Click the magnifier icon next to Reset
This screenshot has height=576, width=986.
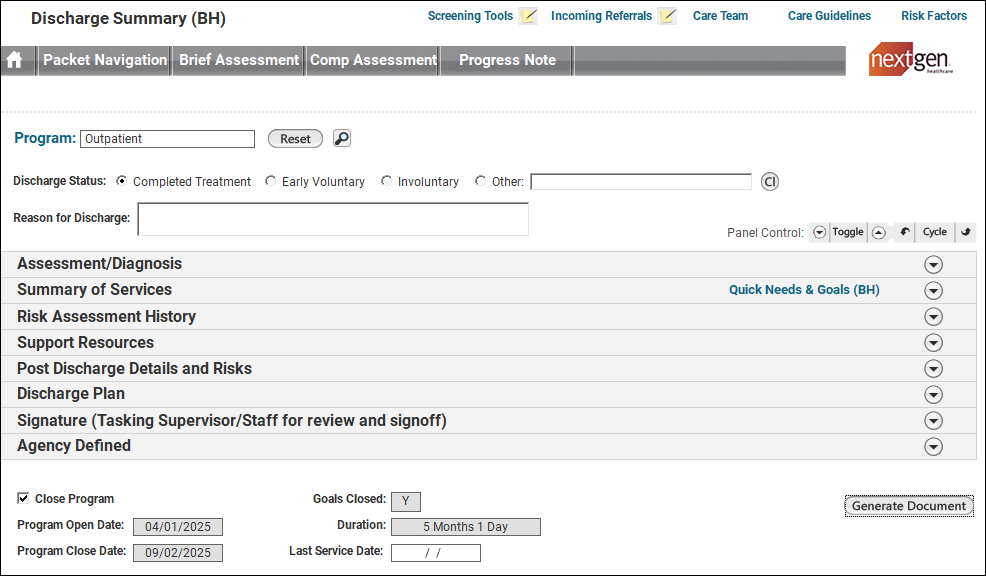[x=342, y=139]
